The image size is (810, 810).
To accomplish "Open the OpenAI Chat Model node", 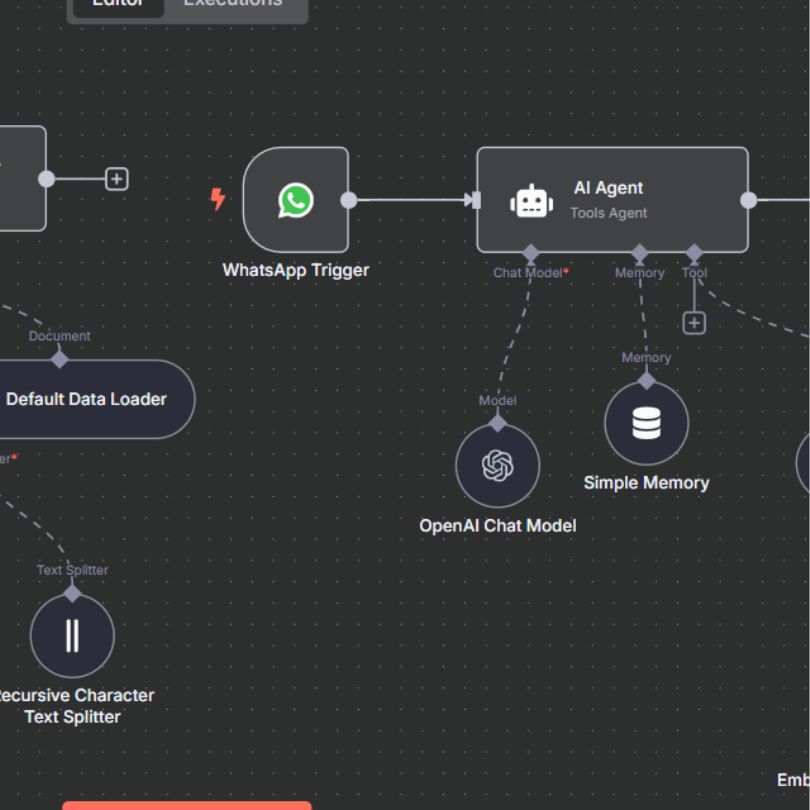I will (x=497, y=466).
